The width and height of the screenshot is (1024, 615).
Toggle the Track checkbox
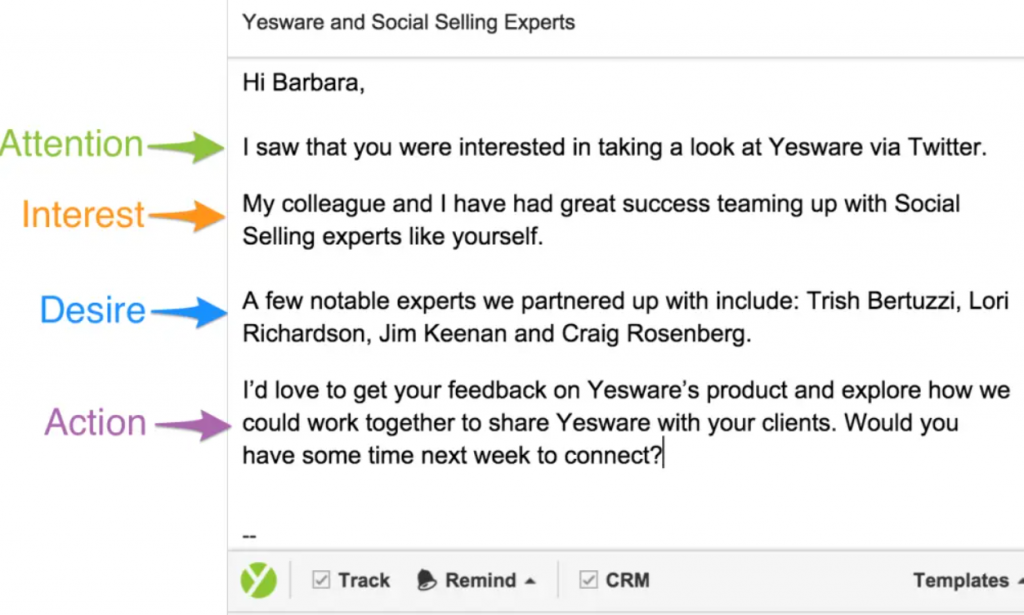click(x=321, y=580)
